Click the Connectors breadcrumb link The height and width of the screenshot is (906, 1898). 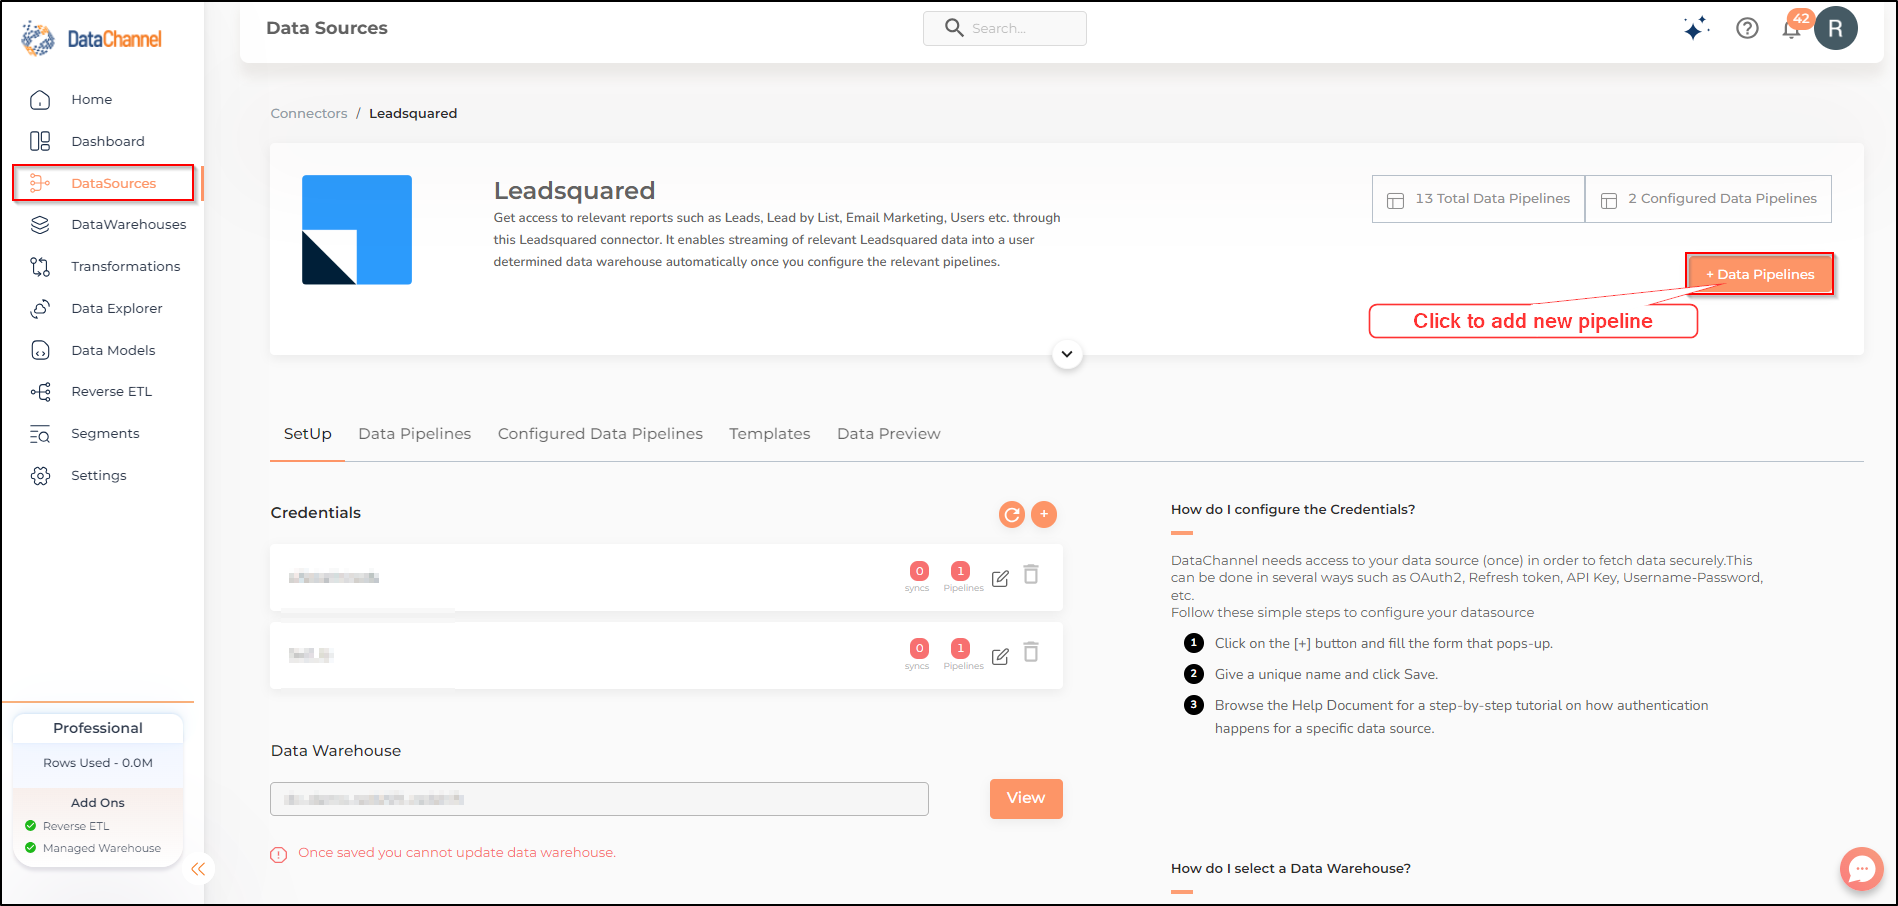pyautogui.click(x=309, y=114)
